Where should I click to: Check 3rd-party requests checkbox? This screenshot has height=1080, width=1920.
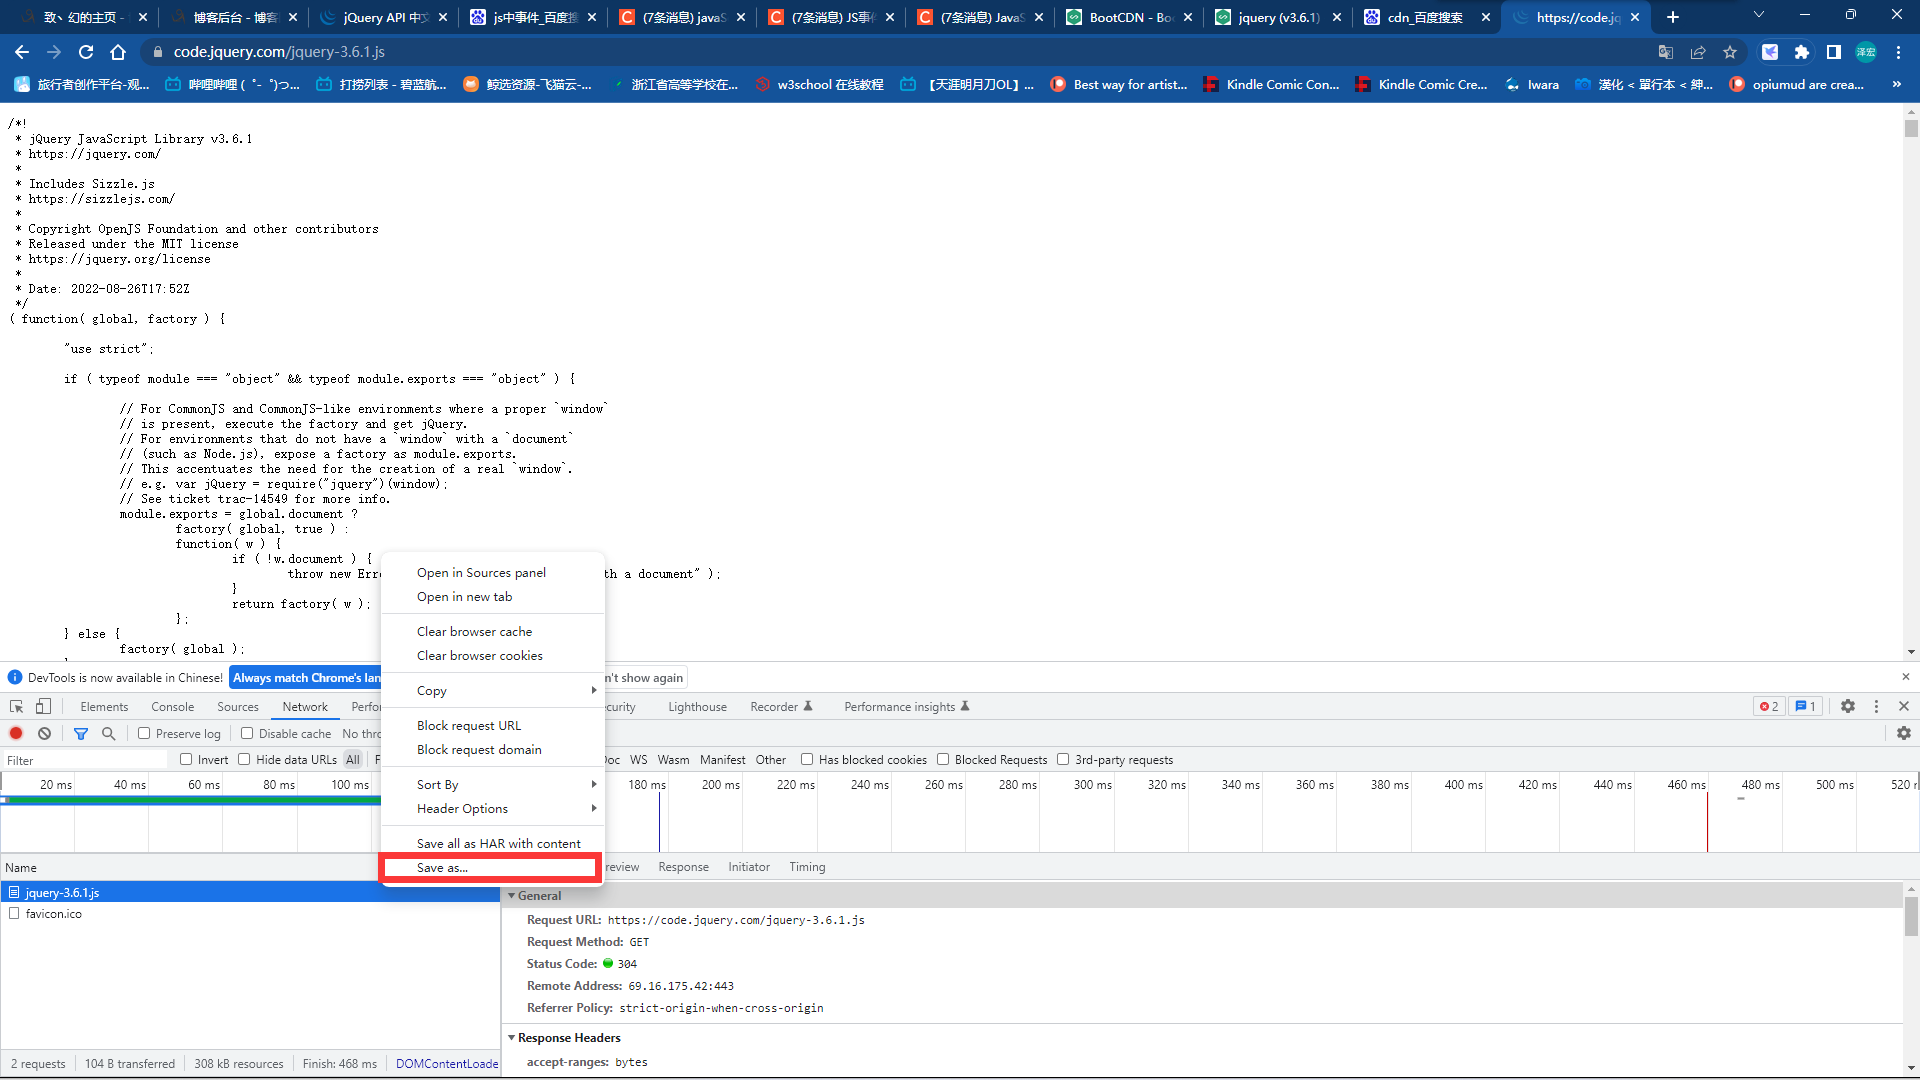tap(1063, 759)
